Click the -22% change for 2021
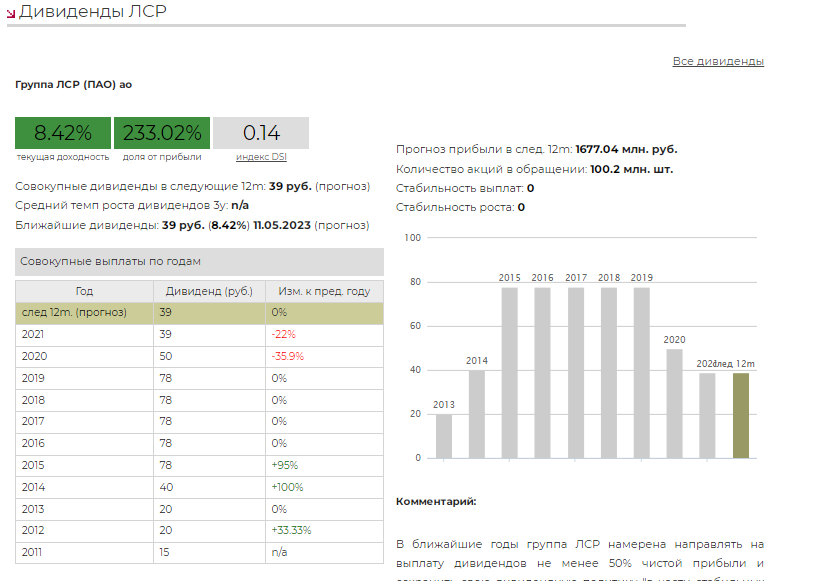The height and width of the screenshot is (581, 823). 283,334
